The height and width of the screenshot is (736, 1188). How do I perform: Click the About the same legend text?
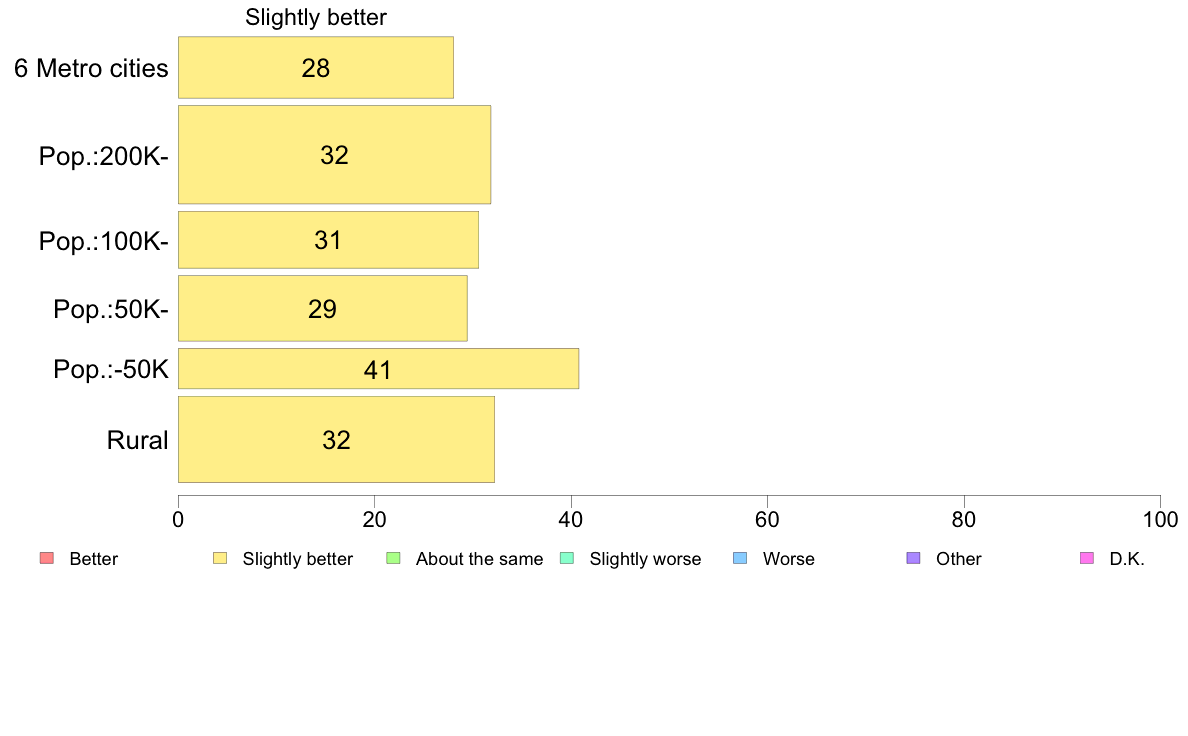click(x=480, y=559)
